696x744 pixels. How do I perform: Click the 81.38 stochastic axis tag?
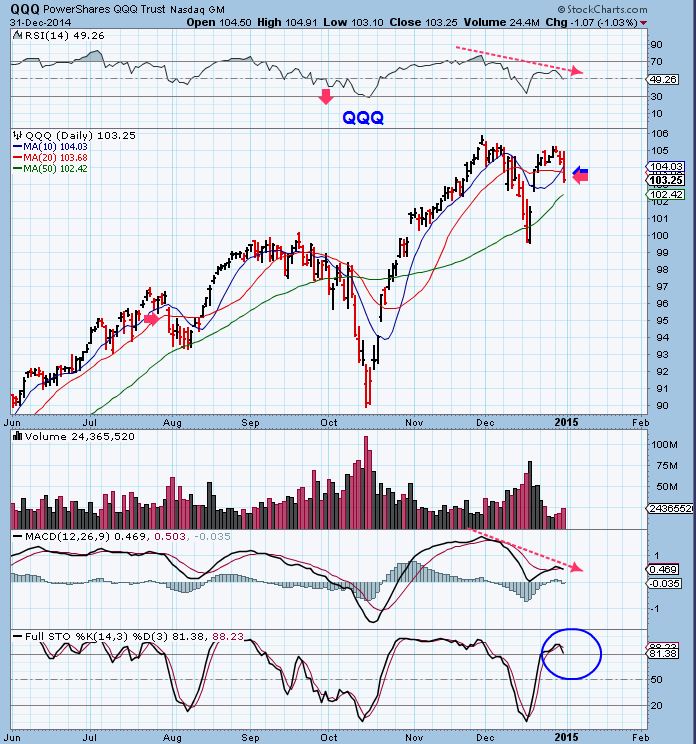point(663,654)
